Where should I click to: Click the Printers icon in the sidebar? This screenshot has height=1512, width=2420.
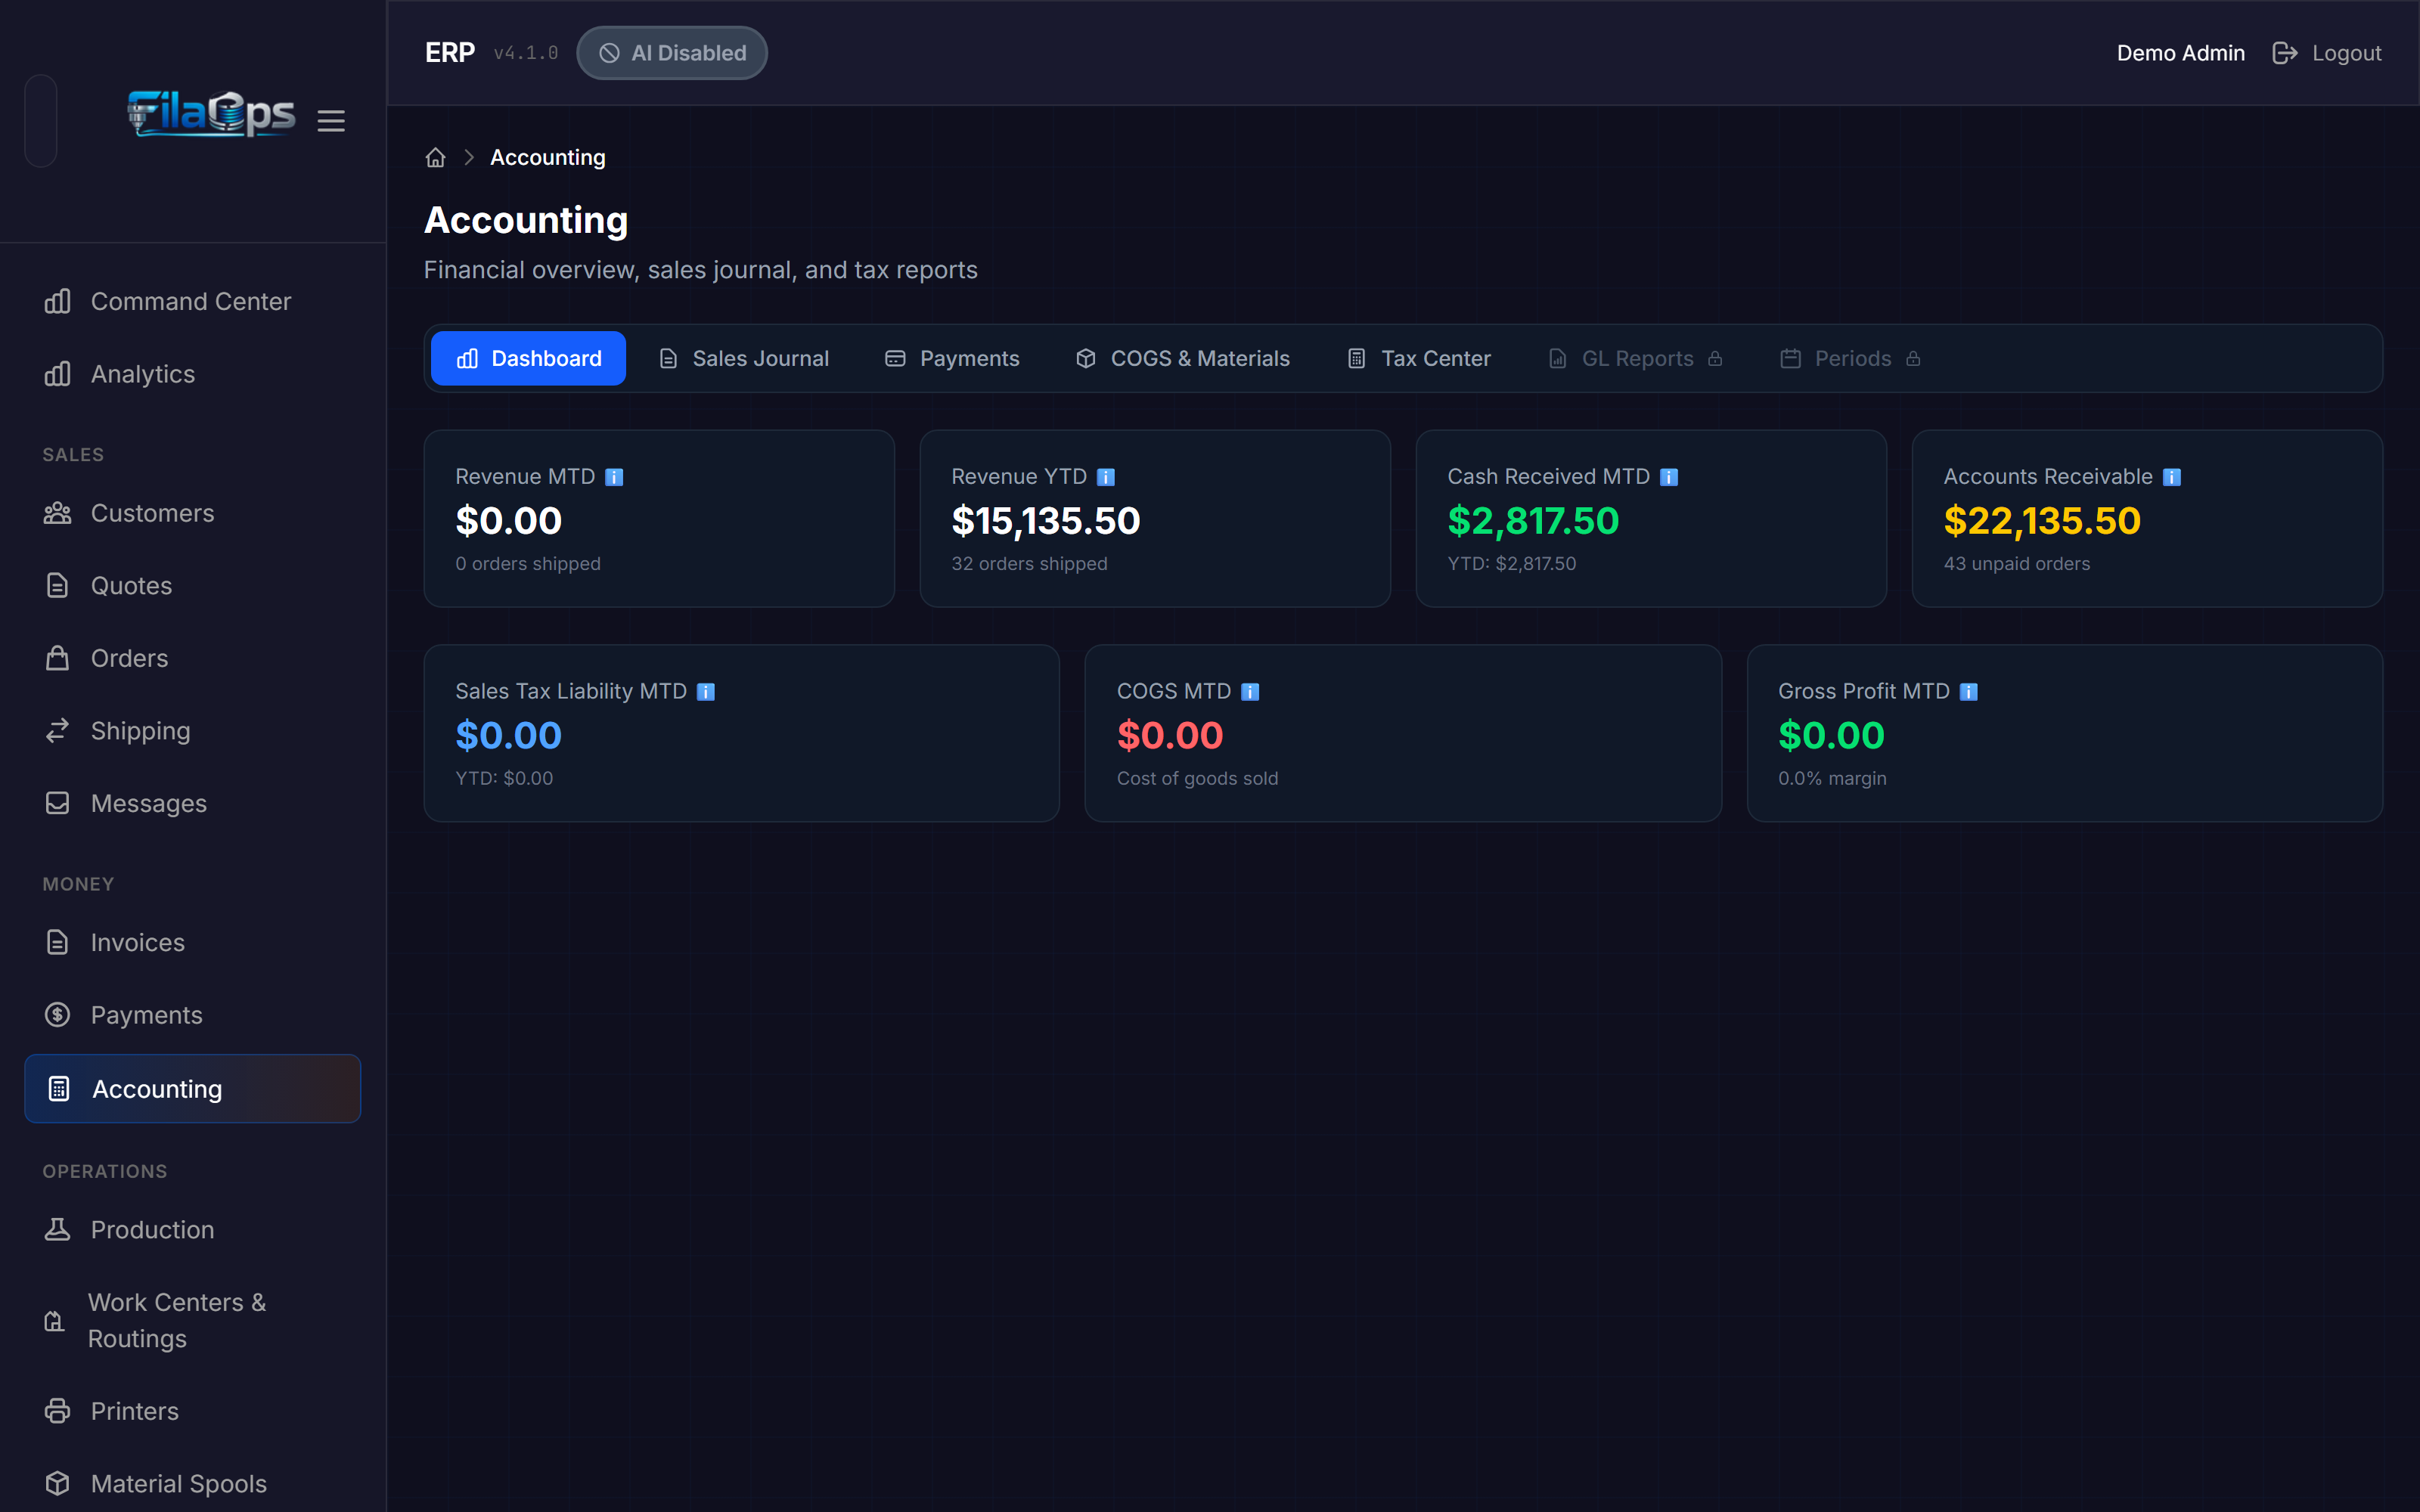coord(58,1411)
